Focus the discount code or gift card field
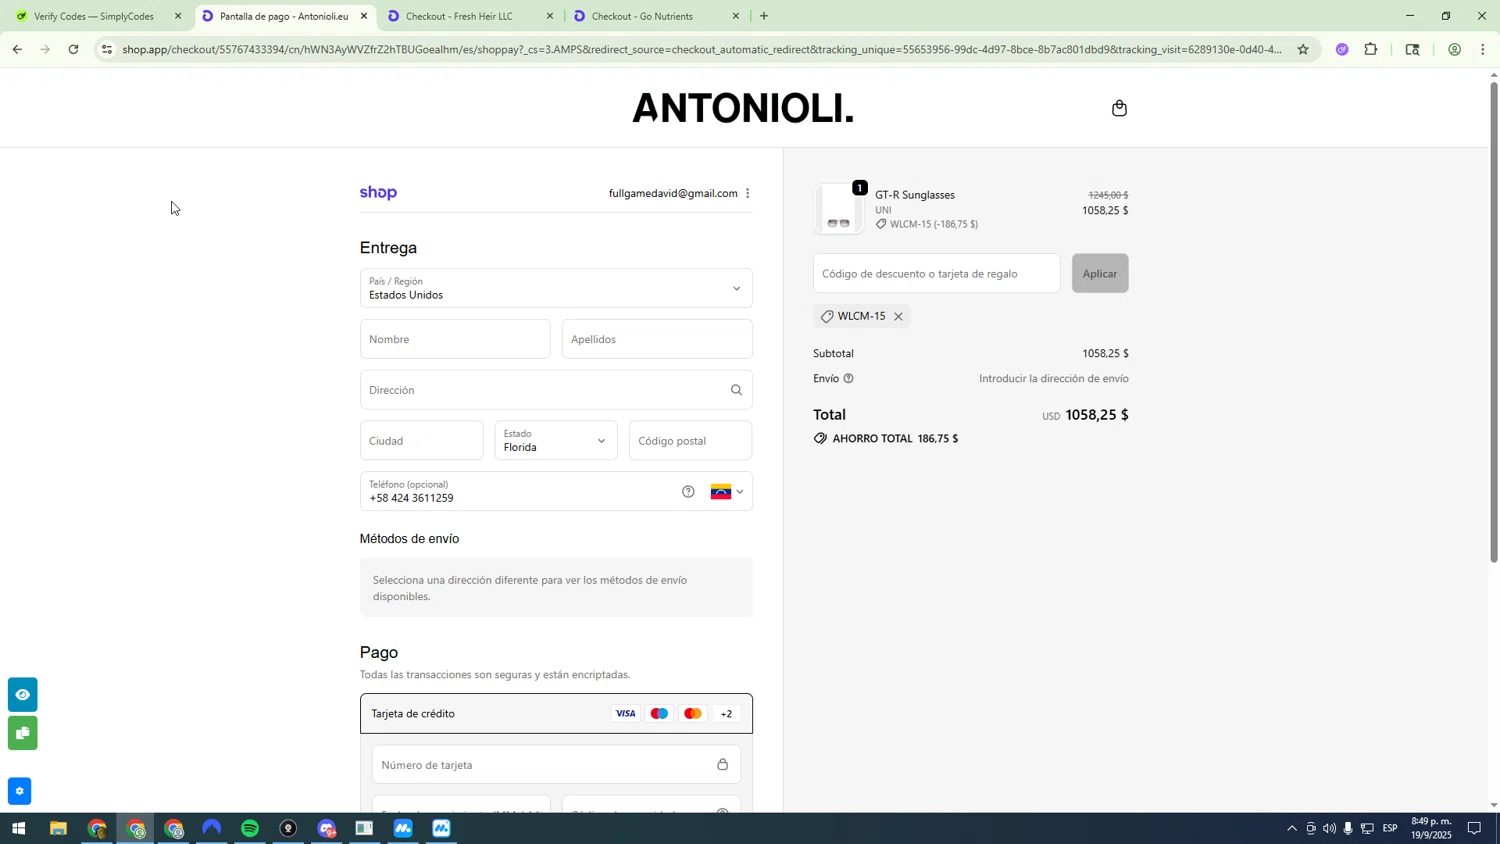1500x844 pixels. tap(936, 274)
